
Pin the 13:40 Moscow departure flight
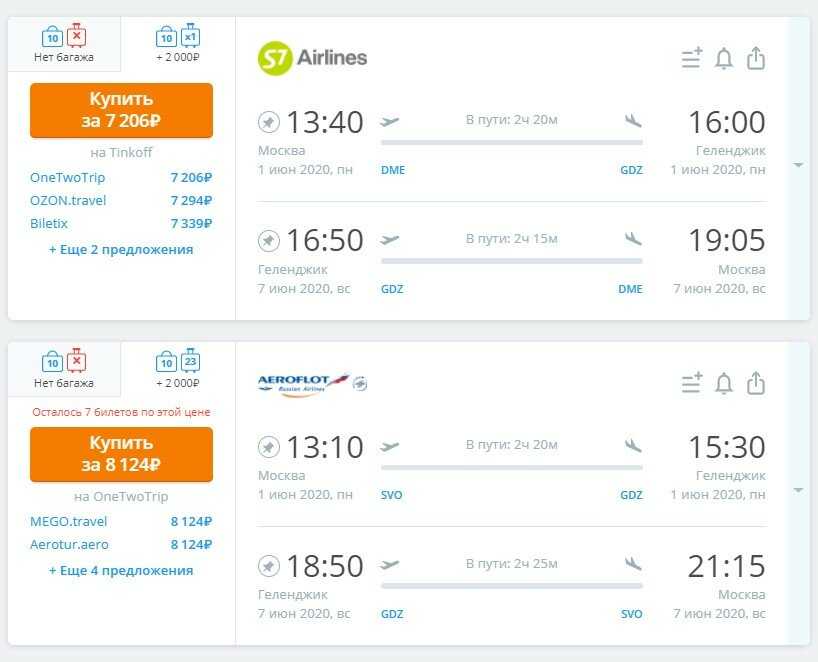click(x=269, y=123)
